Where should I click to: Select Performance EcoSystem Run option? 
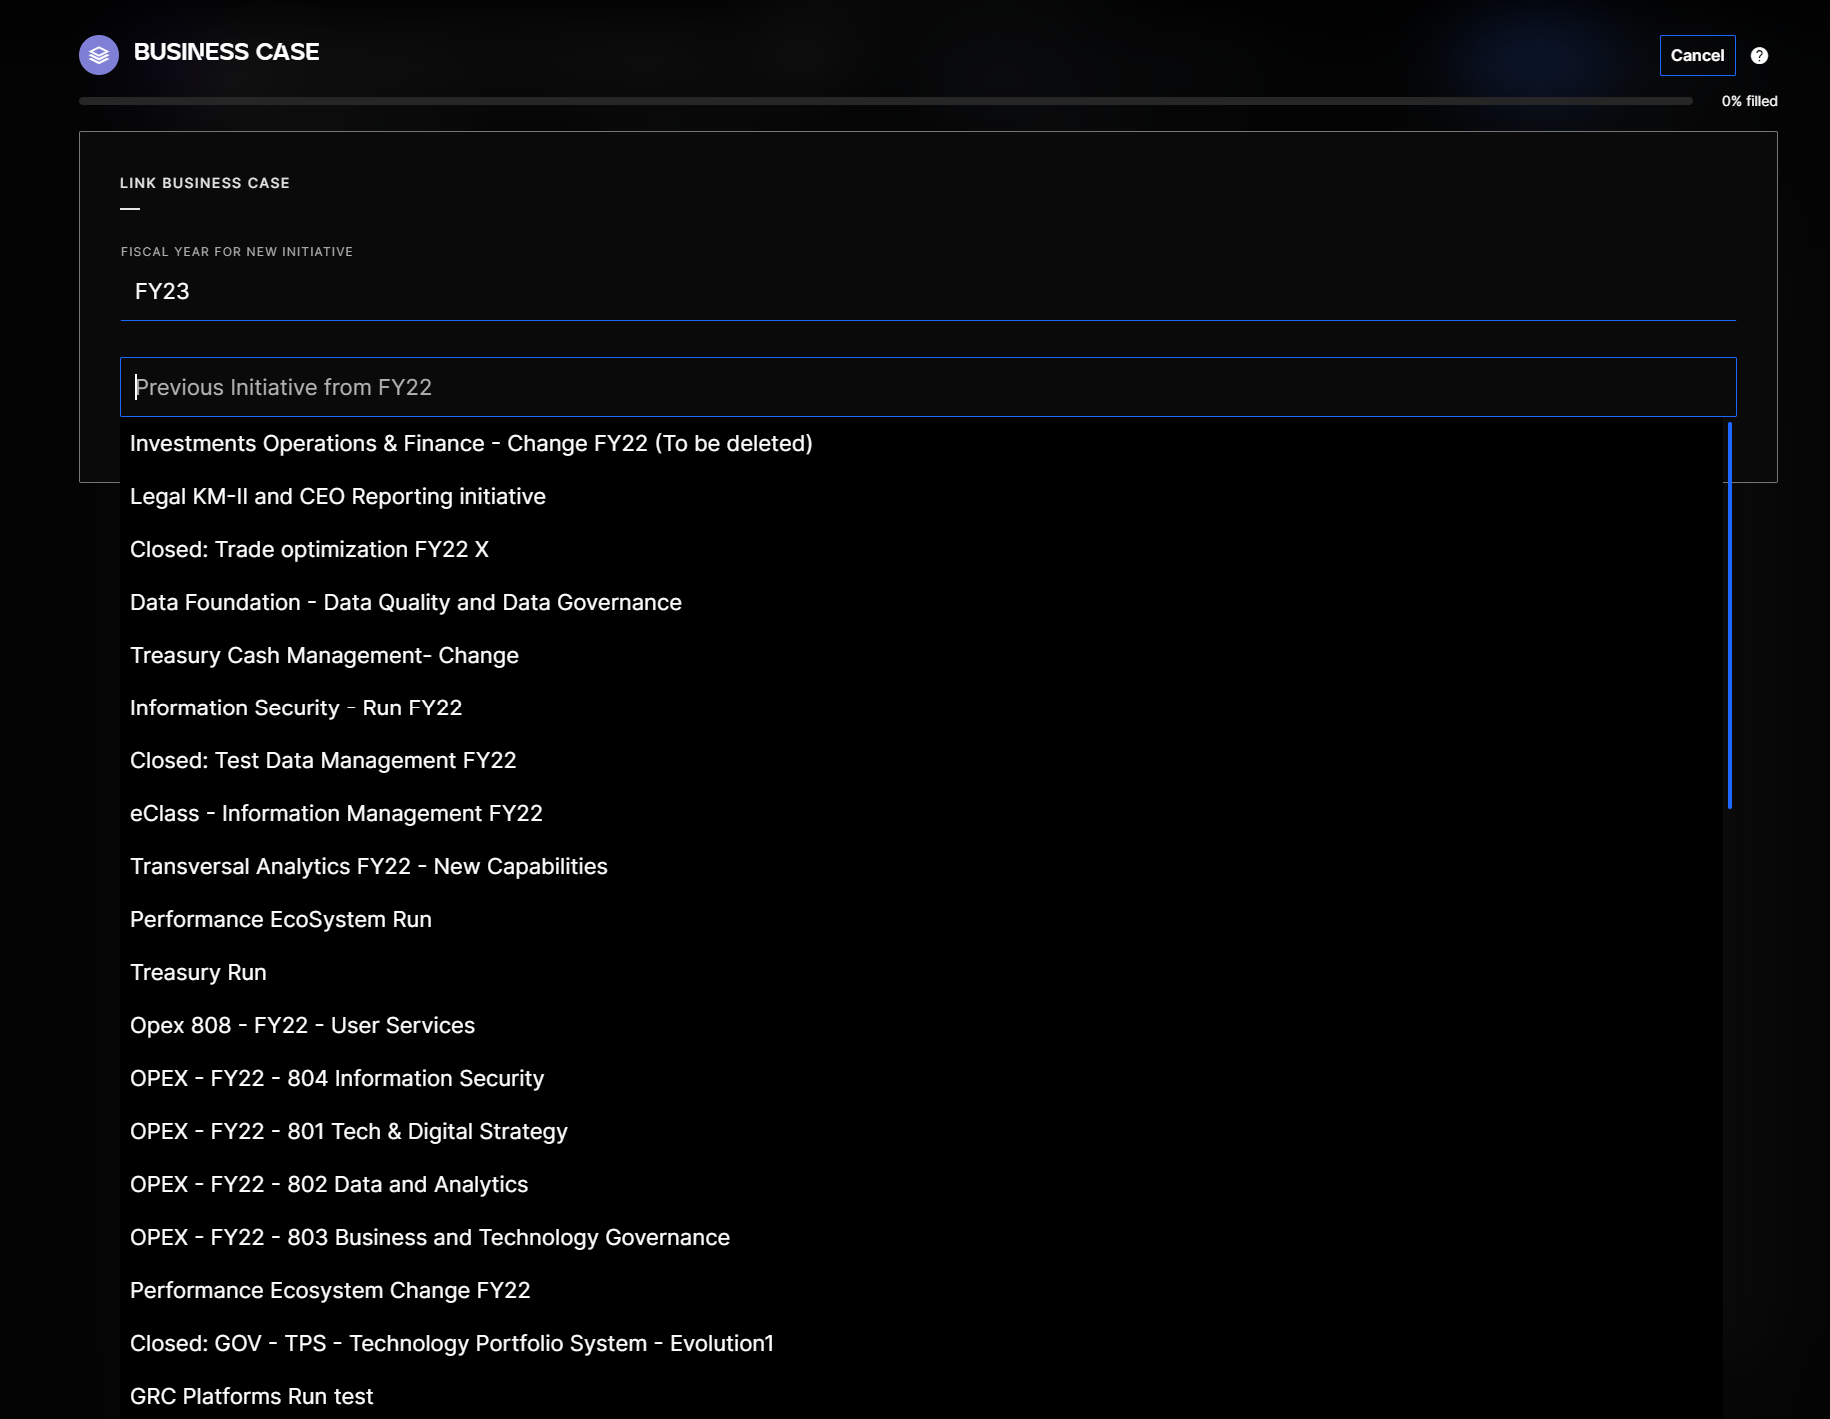coord(281,920)
